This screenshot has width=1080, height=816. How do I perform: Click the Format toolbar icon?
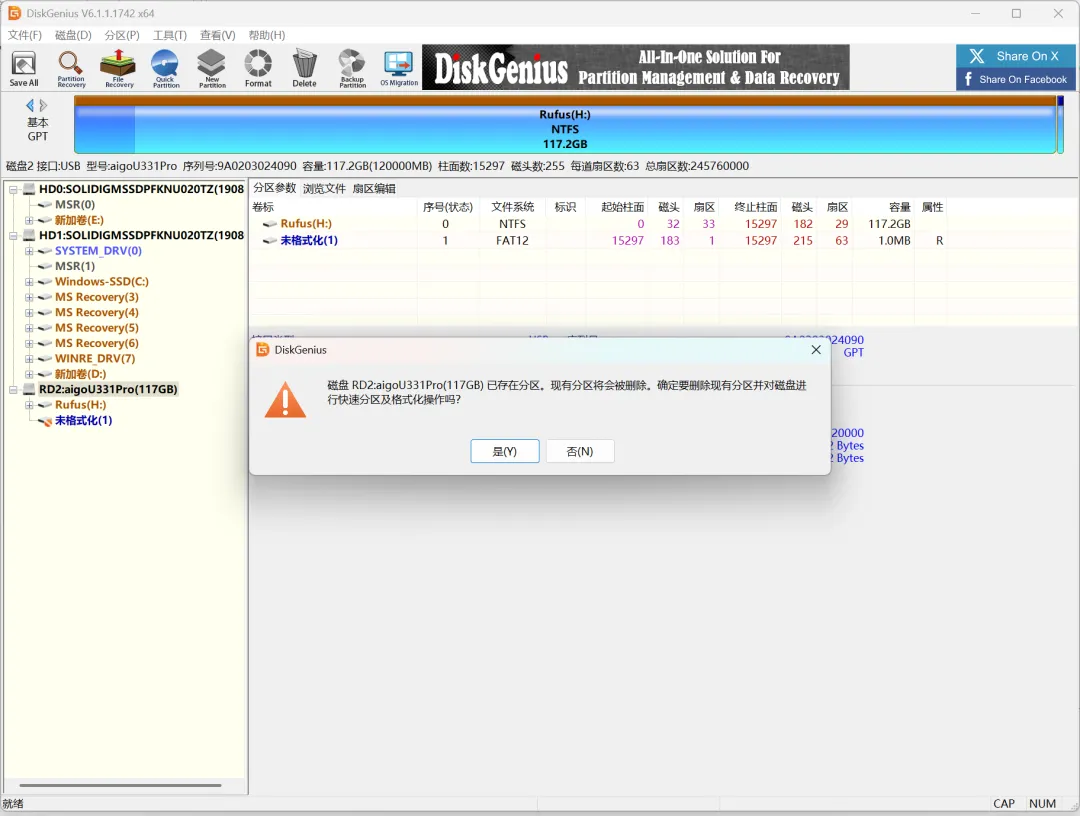[258, 69]
